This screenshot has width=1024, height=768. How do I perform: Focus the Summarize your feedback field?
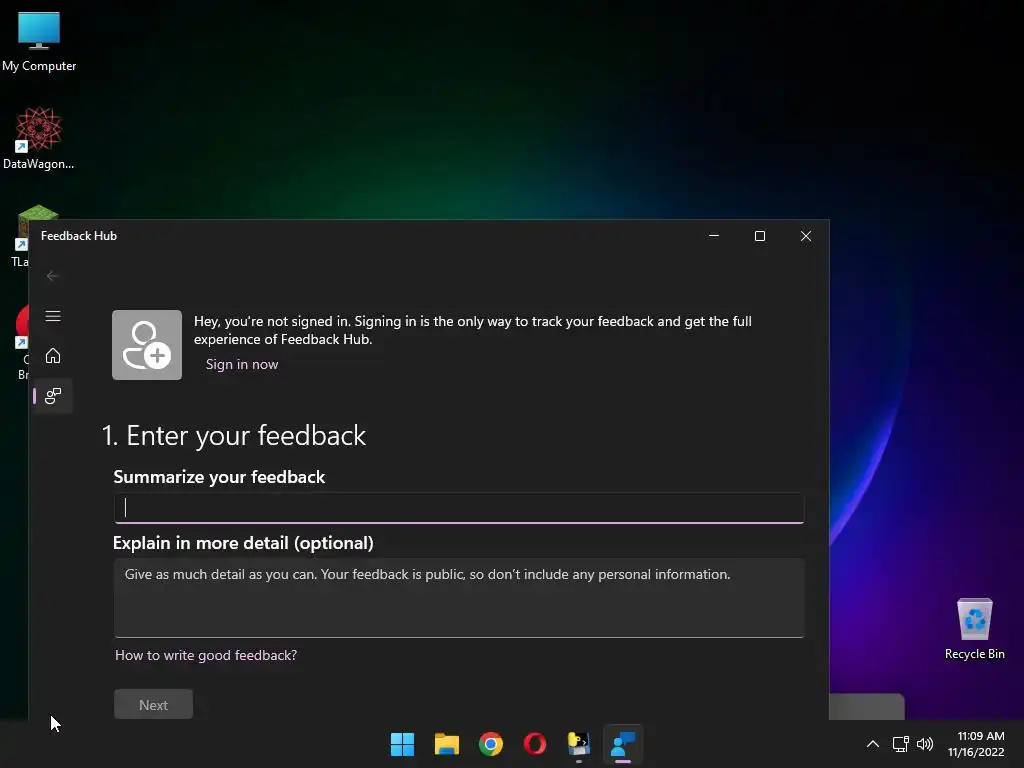pos(458,508)
